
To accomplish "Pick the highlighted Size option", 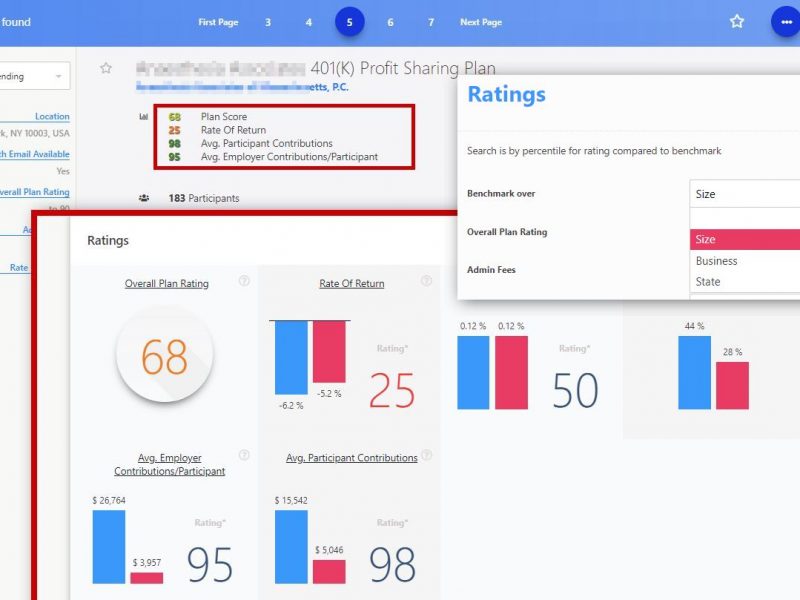I will [x=744, y=240].
